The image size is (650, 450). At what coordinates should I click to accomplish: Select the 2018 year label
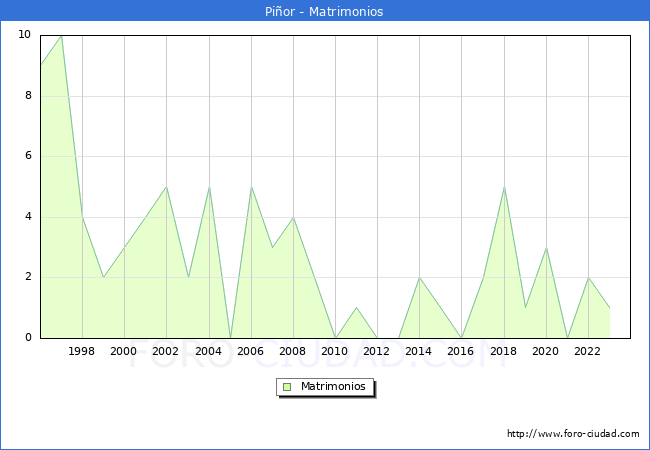pos(503,351)
